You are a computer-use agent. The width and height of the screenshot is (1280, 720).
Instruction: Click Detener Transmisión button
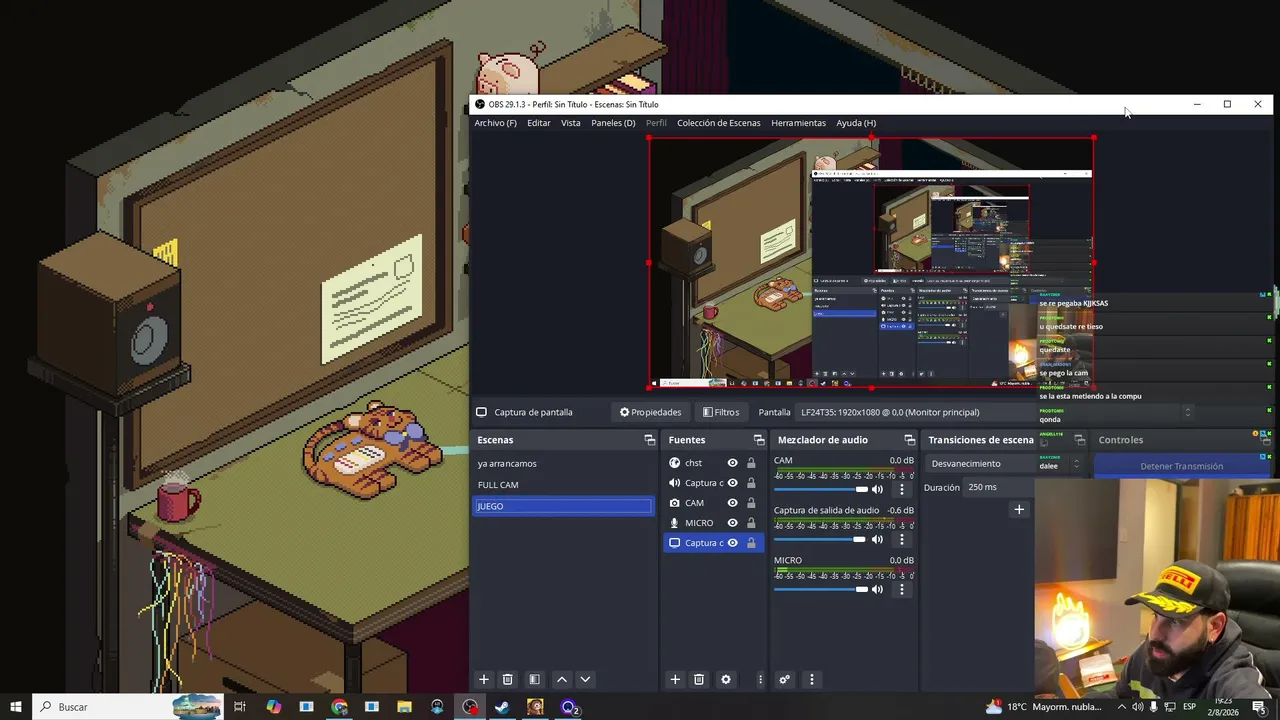[1182, 466]
